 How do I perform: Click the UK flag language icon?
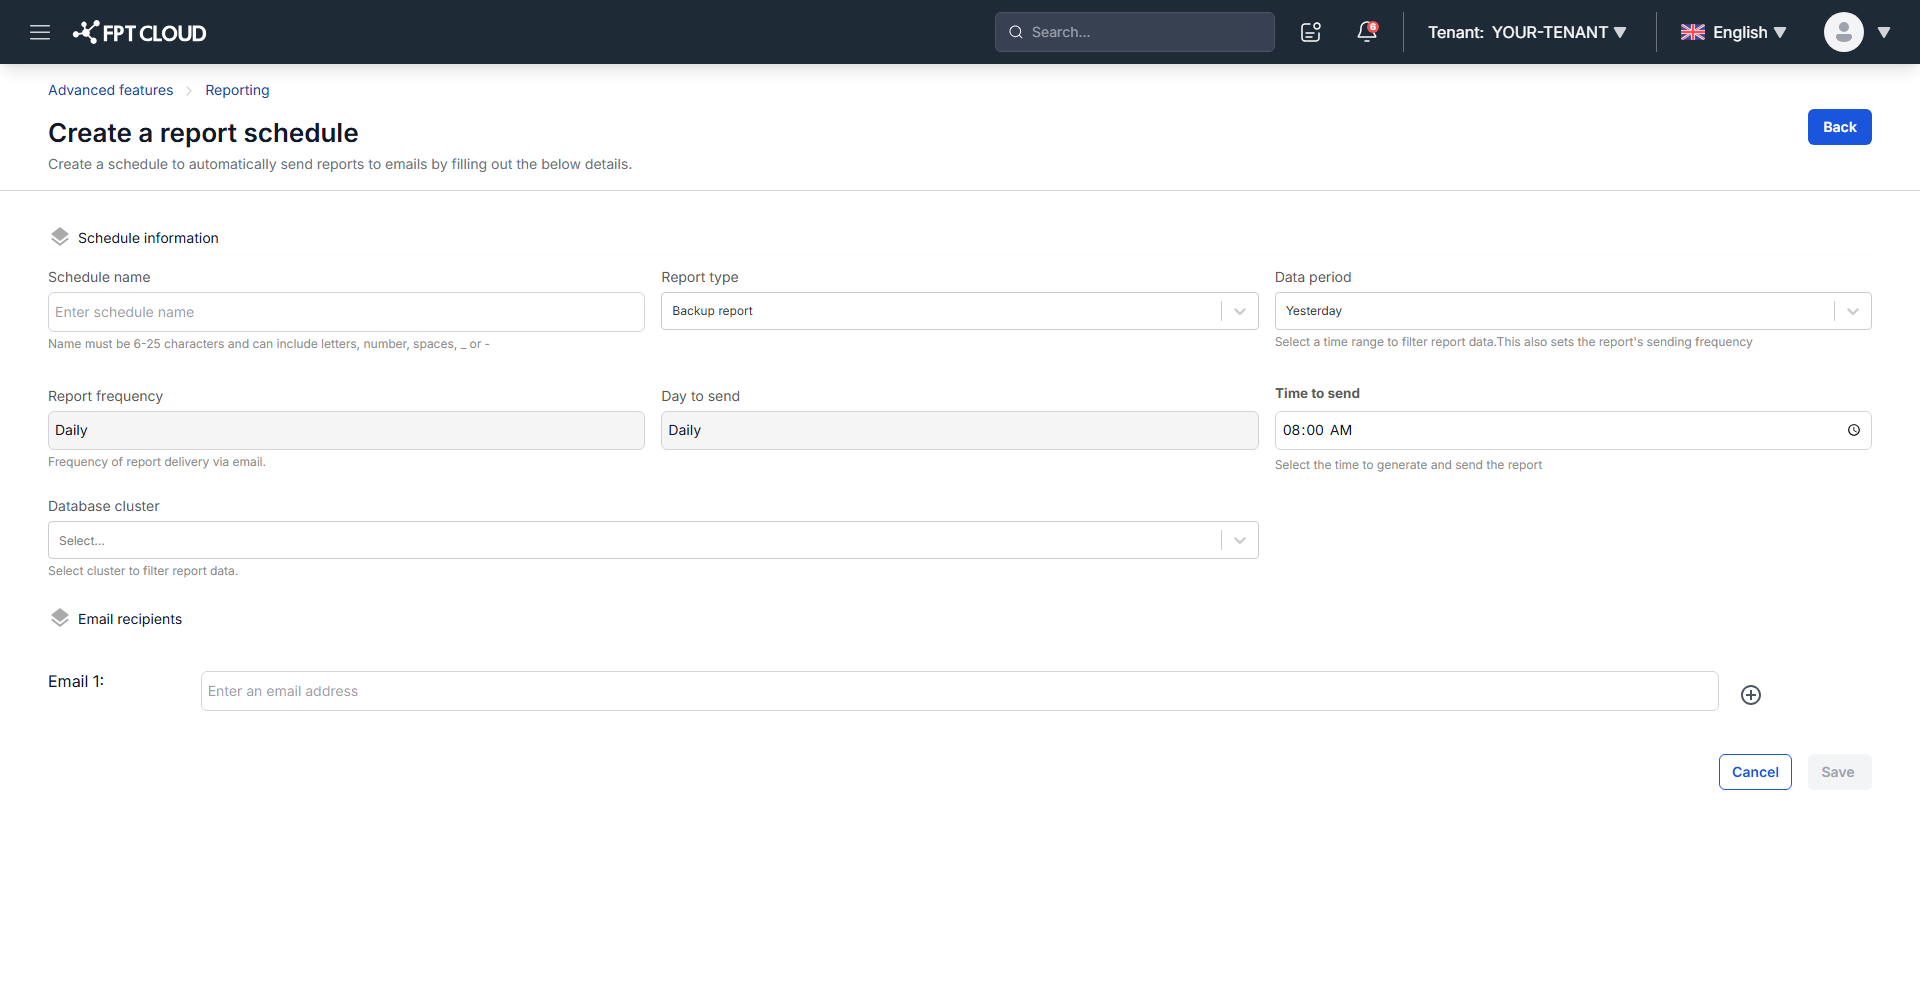tap(1693, 32)
